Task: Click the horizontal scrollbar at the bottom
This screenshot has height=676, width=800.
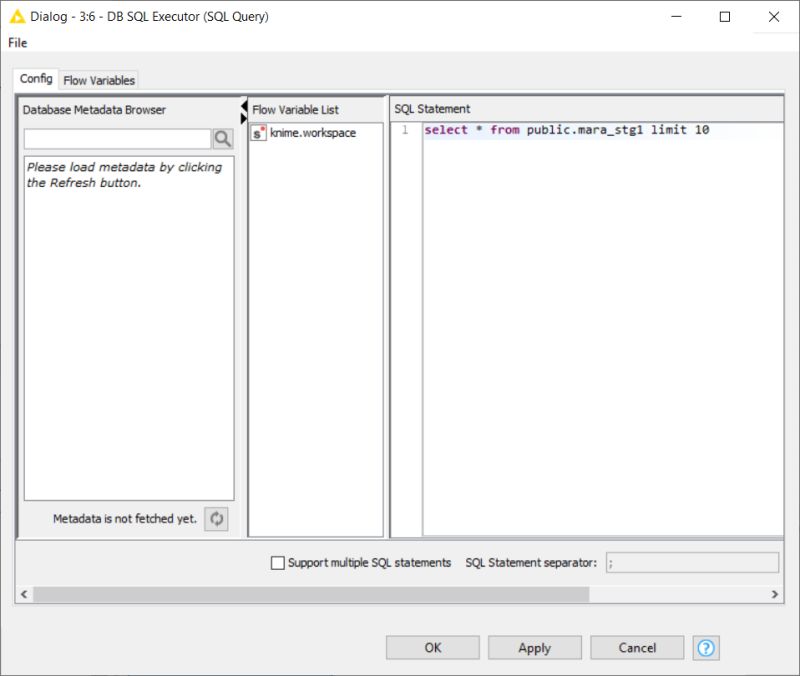Action: coord(300,592)
